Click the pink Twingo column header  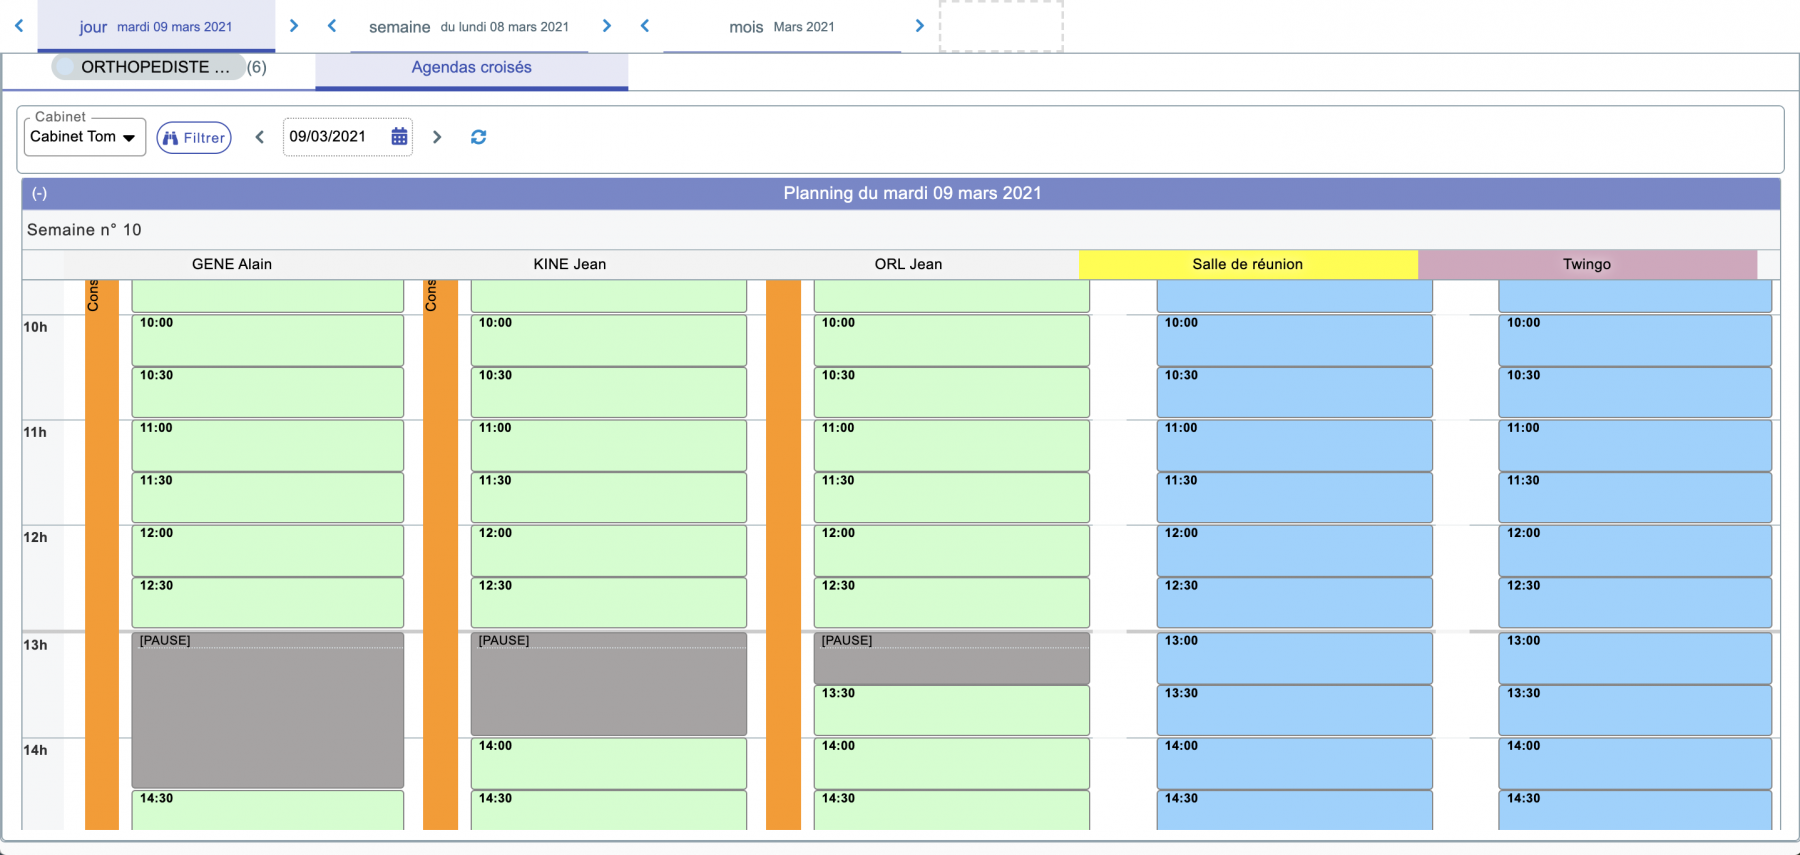[x=1586, y=264]
